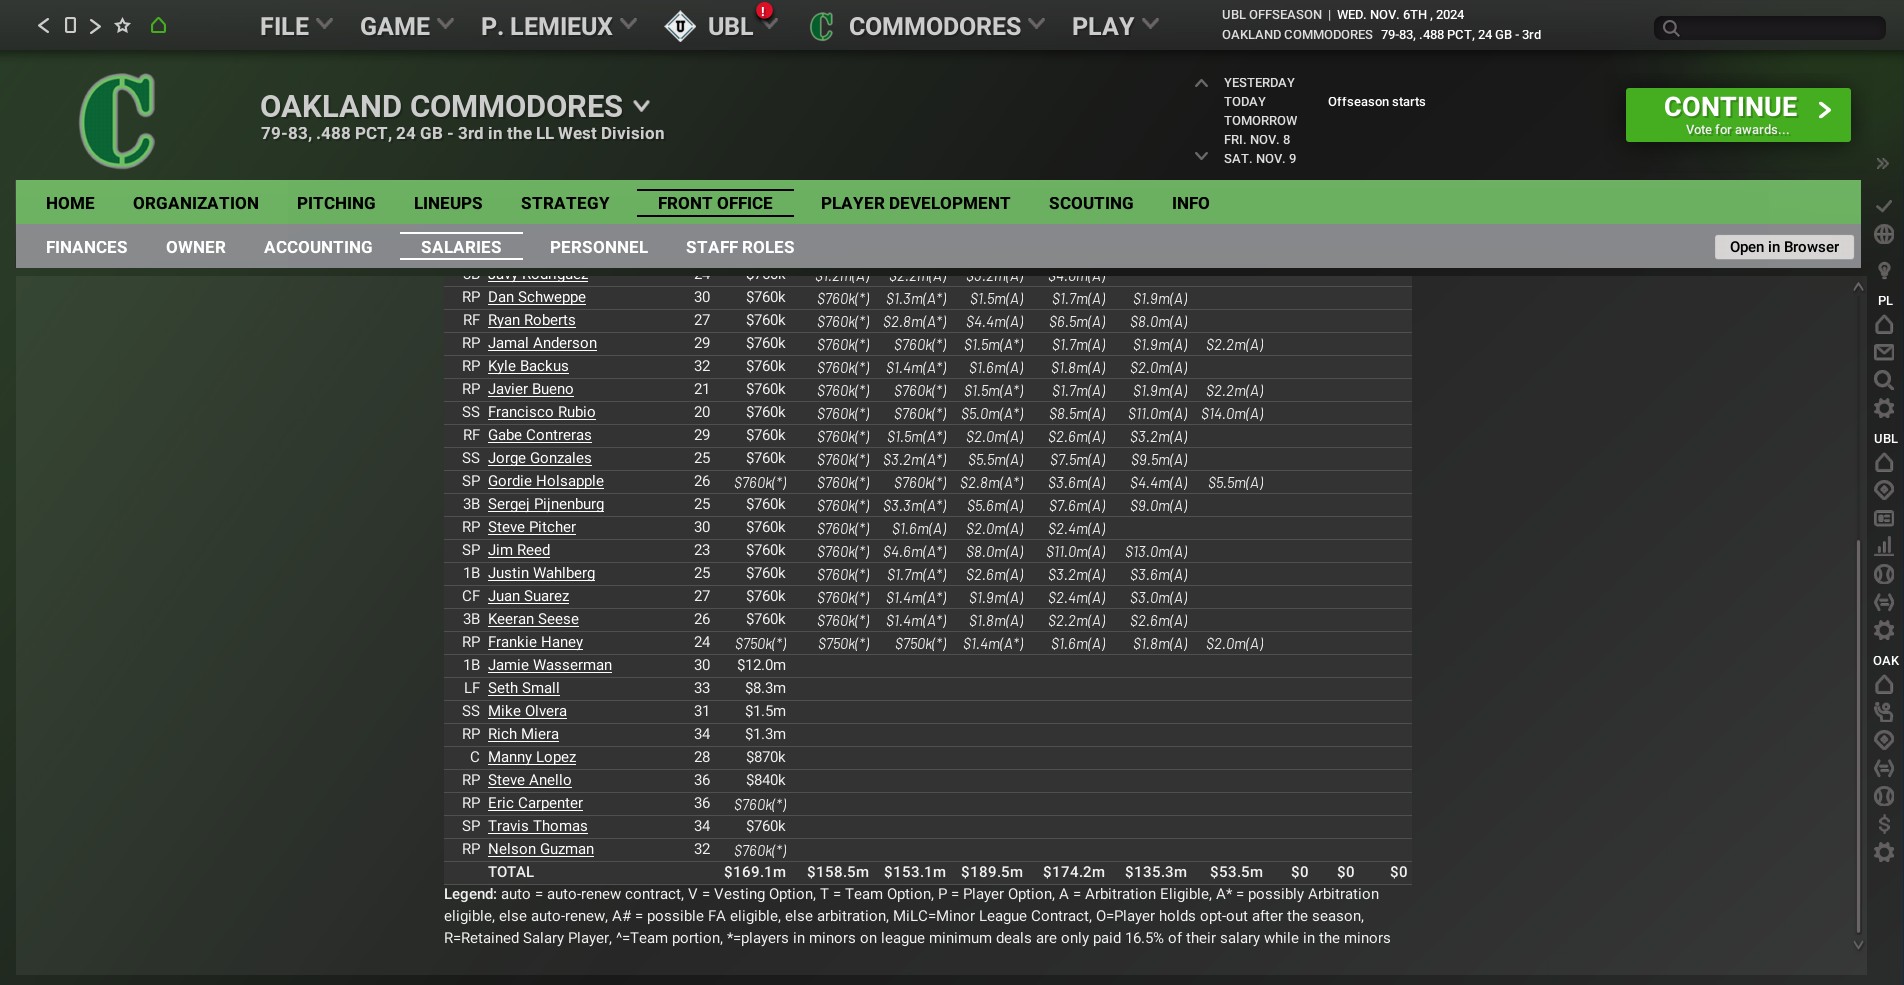Go to the PLAYER DEVELOPMENT tab
This screenshot has height=985, width=1904.
click(x=915, y=203)
